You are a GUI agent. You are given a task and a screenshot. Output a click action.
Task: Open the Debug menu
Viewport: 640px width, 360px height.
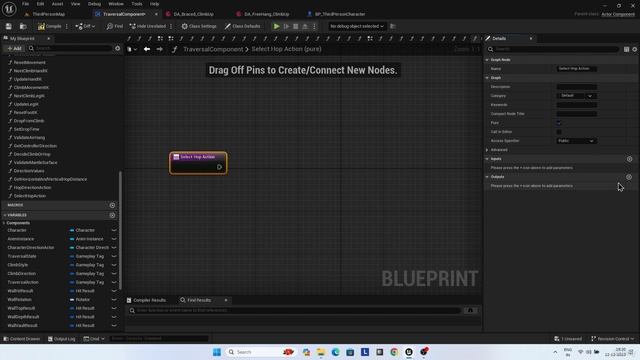click(x=94, y=4)
